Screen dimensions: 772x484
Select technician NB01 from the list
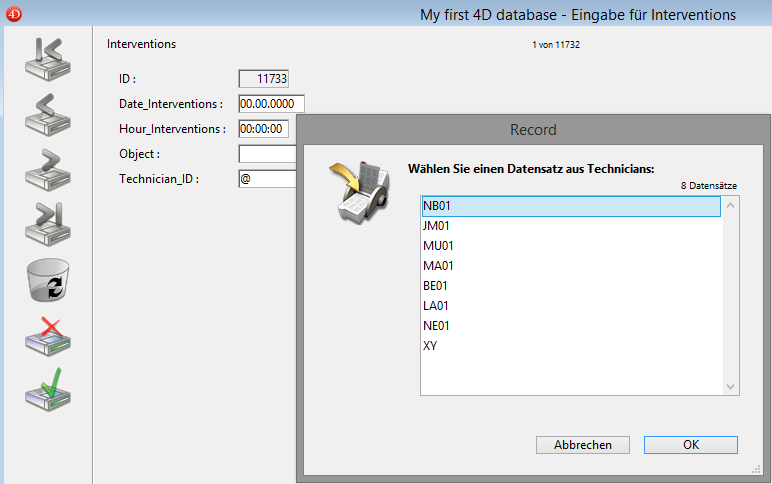pyautogui.click(x=570, y=206)
